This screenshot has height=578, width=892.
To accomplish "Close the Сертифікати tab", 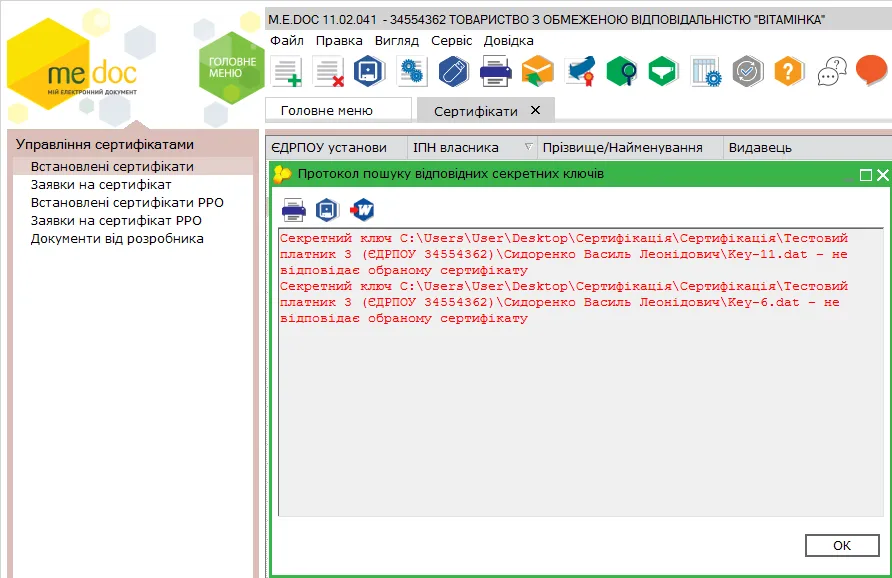I will [535, 110].
